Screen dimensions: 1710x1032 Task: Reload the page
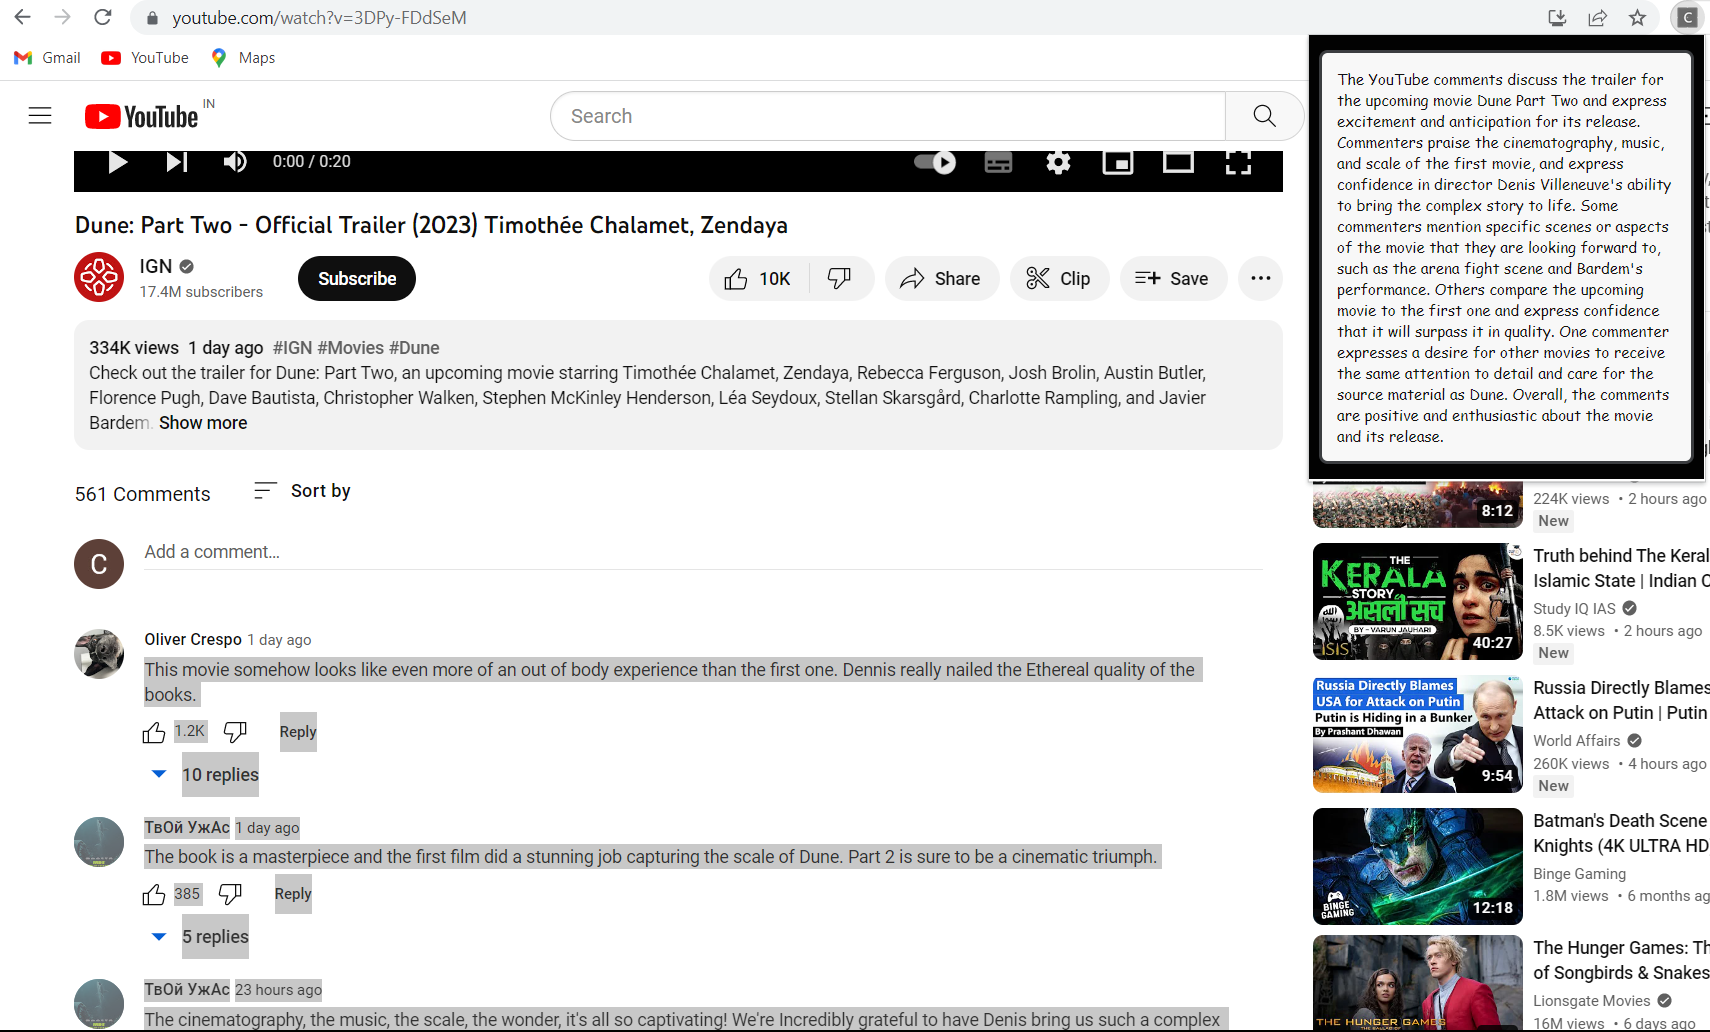(x=102, y=17)
